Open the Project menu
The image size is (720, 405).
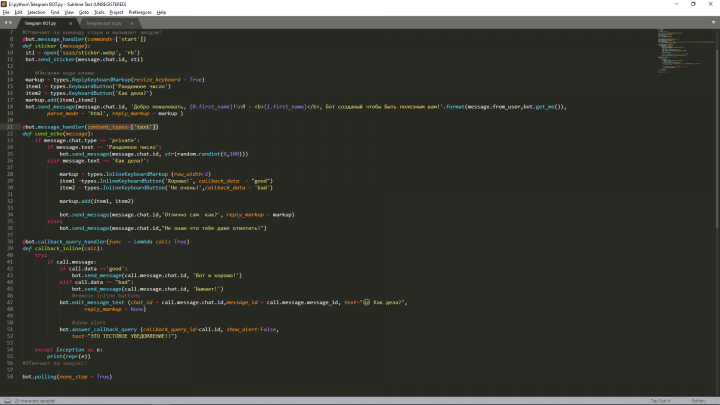[x=116, y=12]
